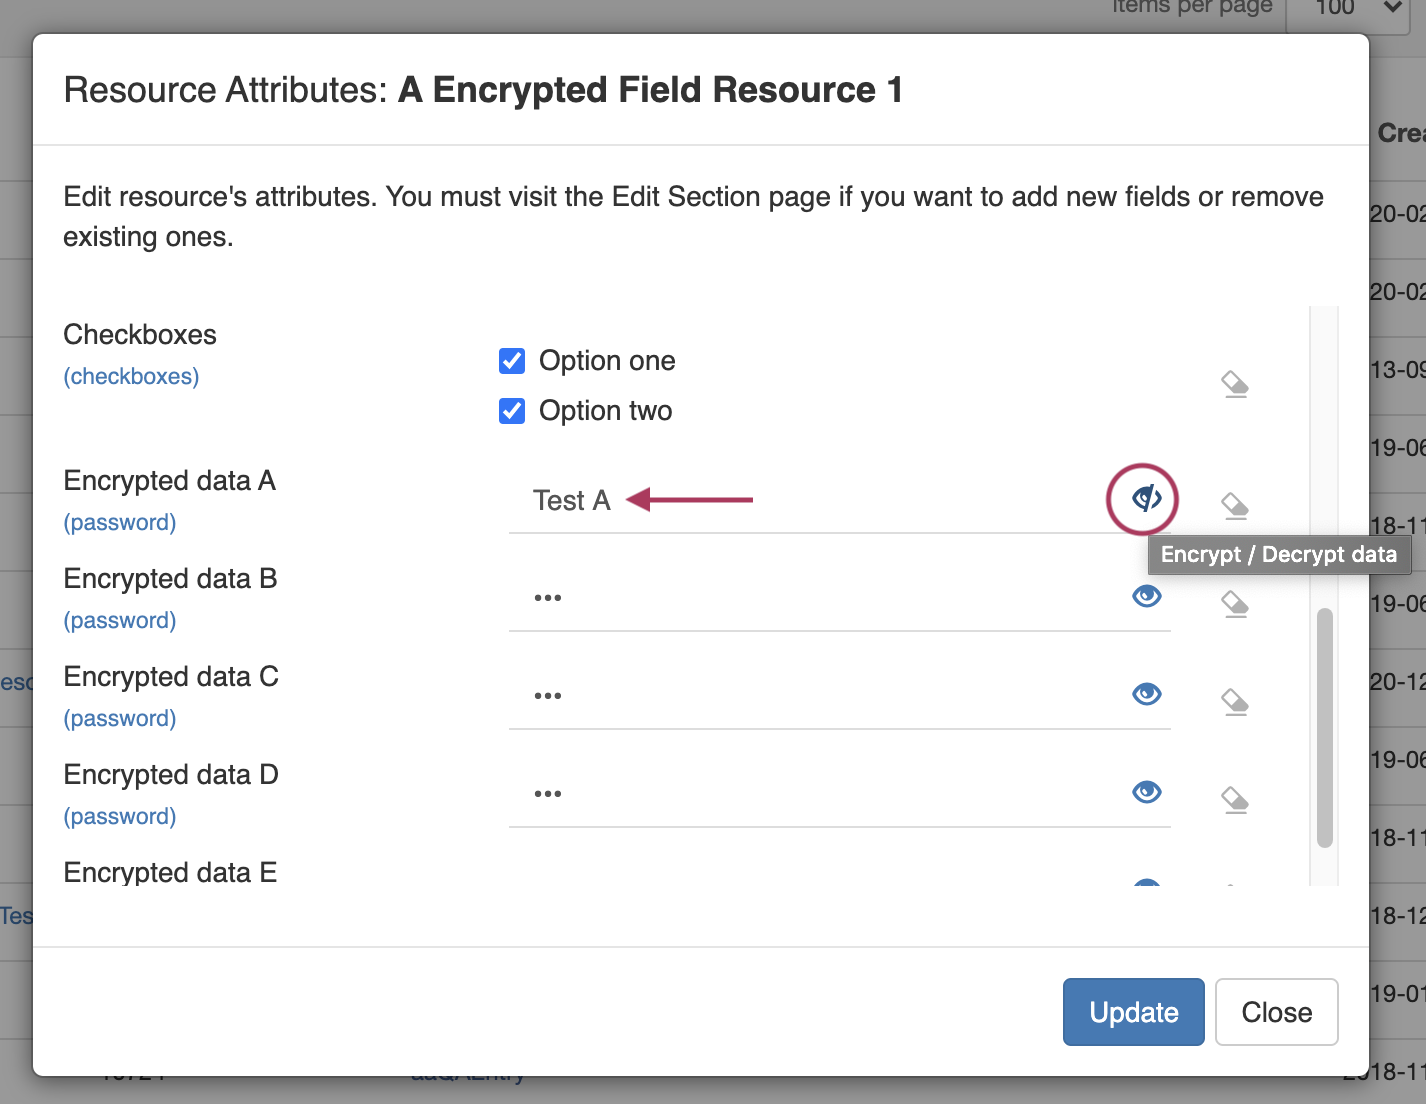This screenshot has width=1426, height=1104.
Task: Clear the Checkboxes field with eraser icon
Action: [1235, 384]
